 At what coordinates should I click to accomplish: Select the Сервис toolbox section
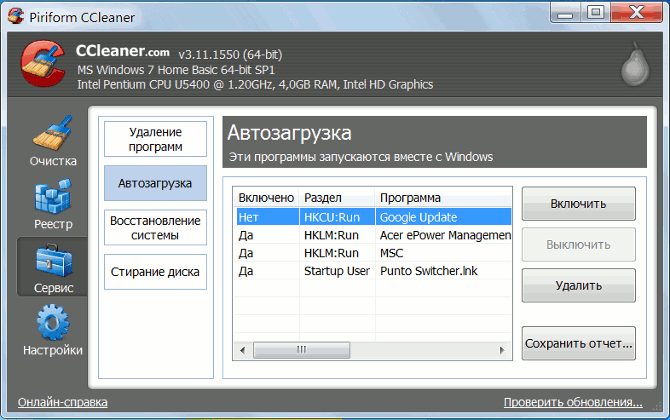click(x=53, y=267)
